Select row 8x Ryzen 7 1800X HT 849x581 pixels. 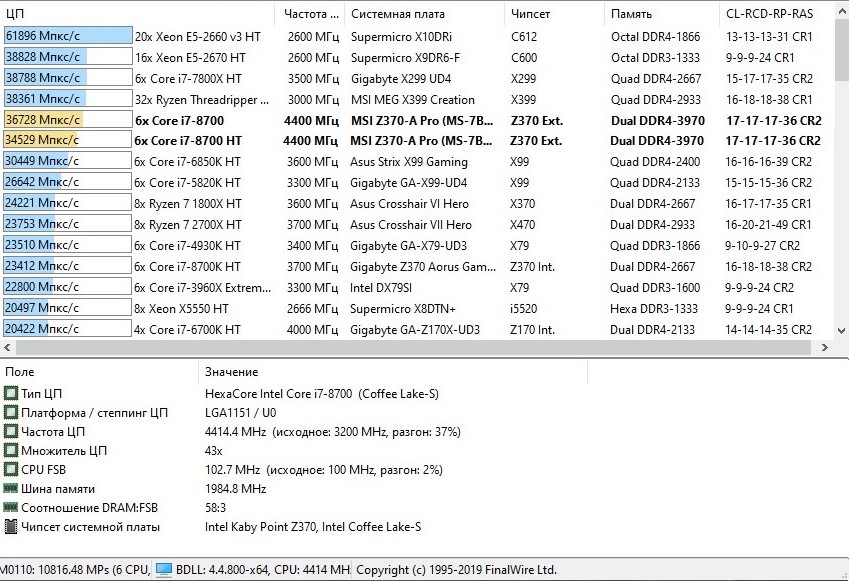(417, 204)
